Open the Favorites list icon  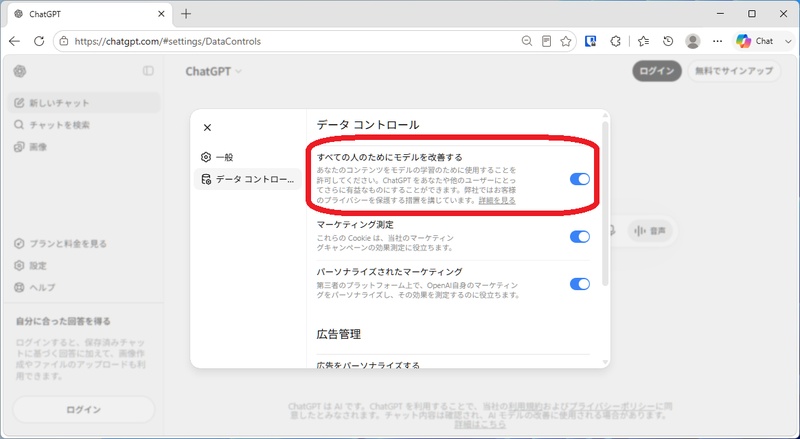[x=643, y=41]
